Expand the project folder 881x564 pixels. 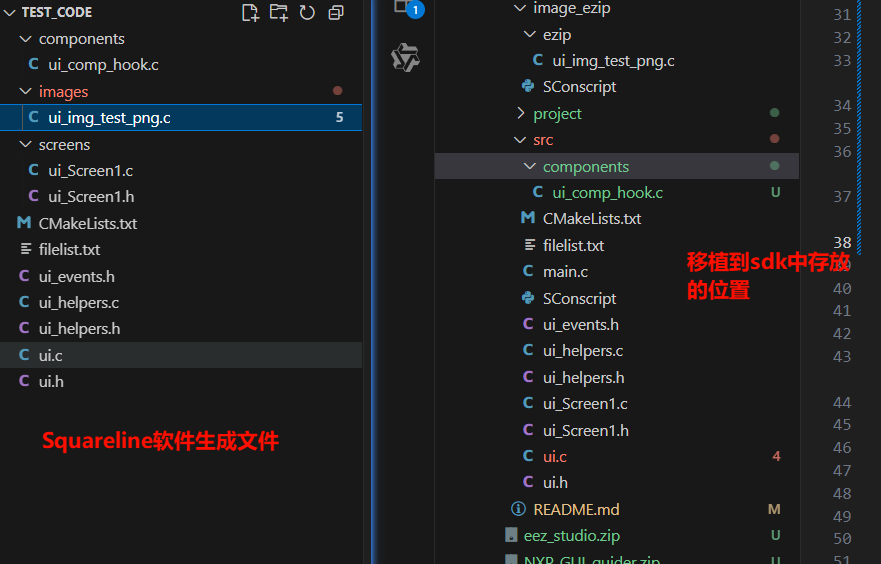(x=520, y=113)
